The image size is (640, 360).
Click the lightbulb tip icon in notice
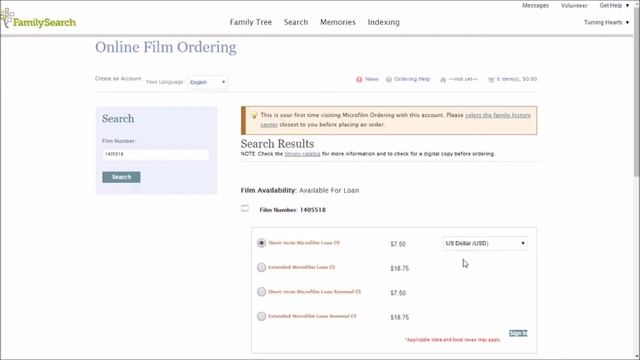click(254, 116)
